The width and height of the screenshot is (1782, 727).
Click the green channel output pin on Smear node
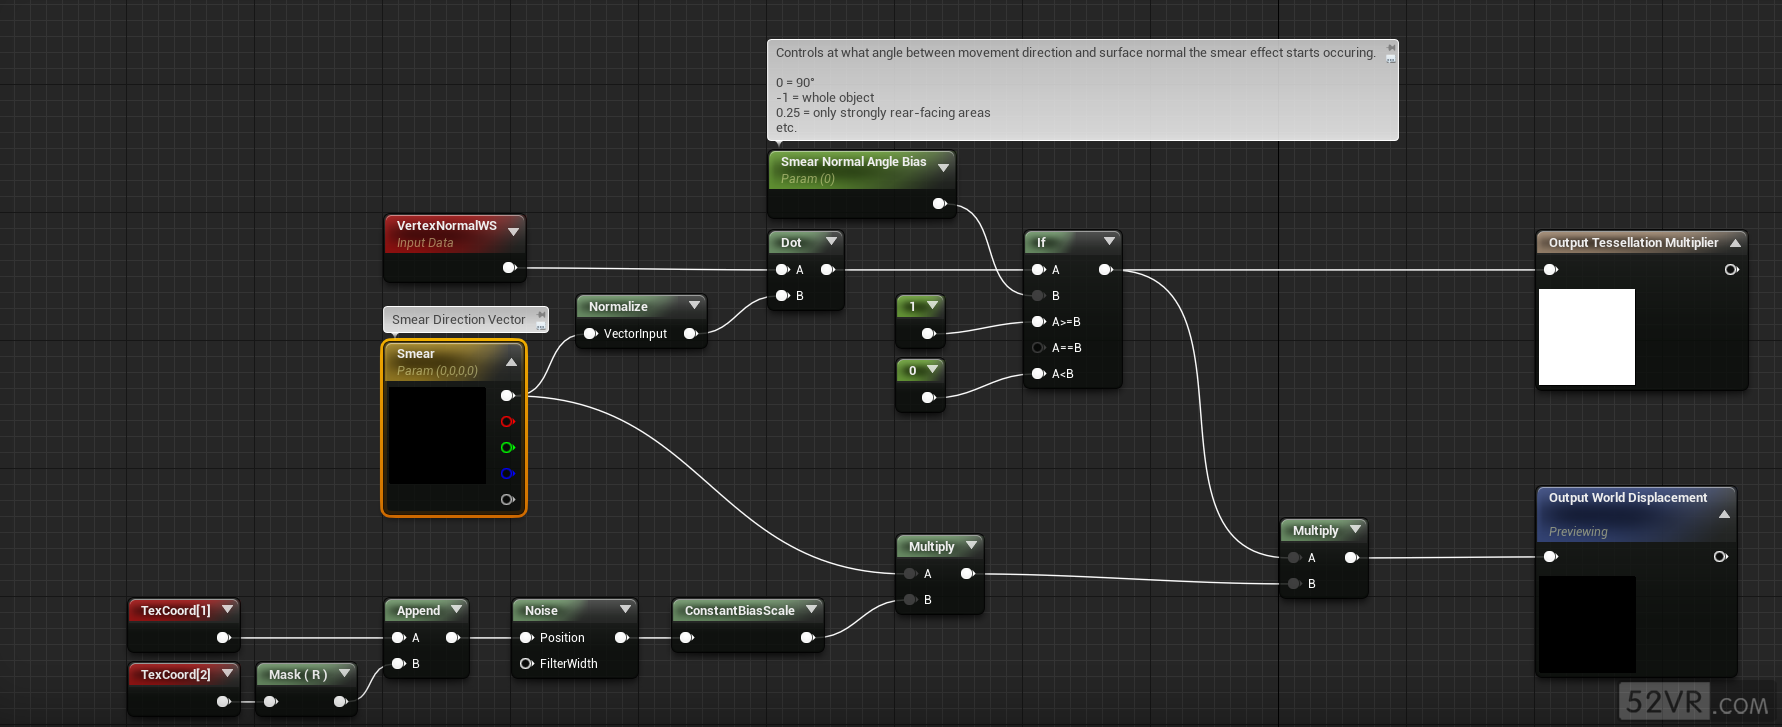coord(507,448)
